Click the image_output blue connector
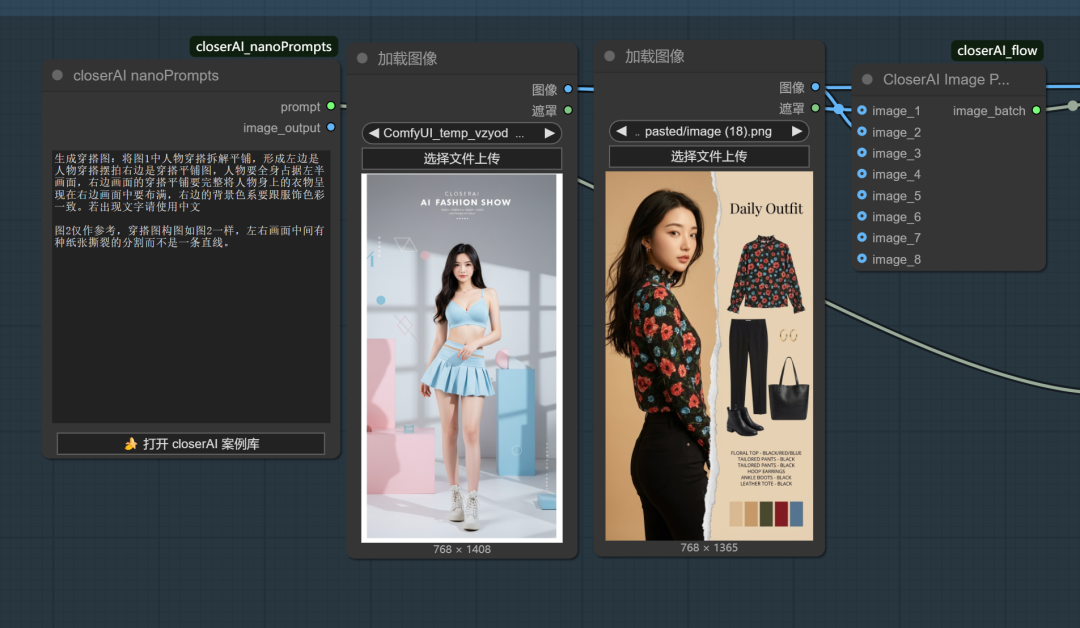Viewport: 1080px width, 628px height. click(331, 128)
